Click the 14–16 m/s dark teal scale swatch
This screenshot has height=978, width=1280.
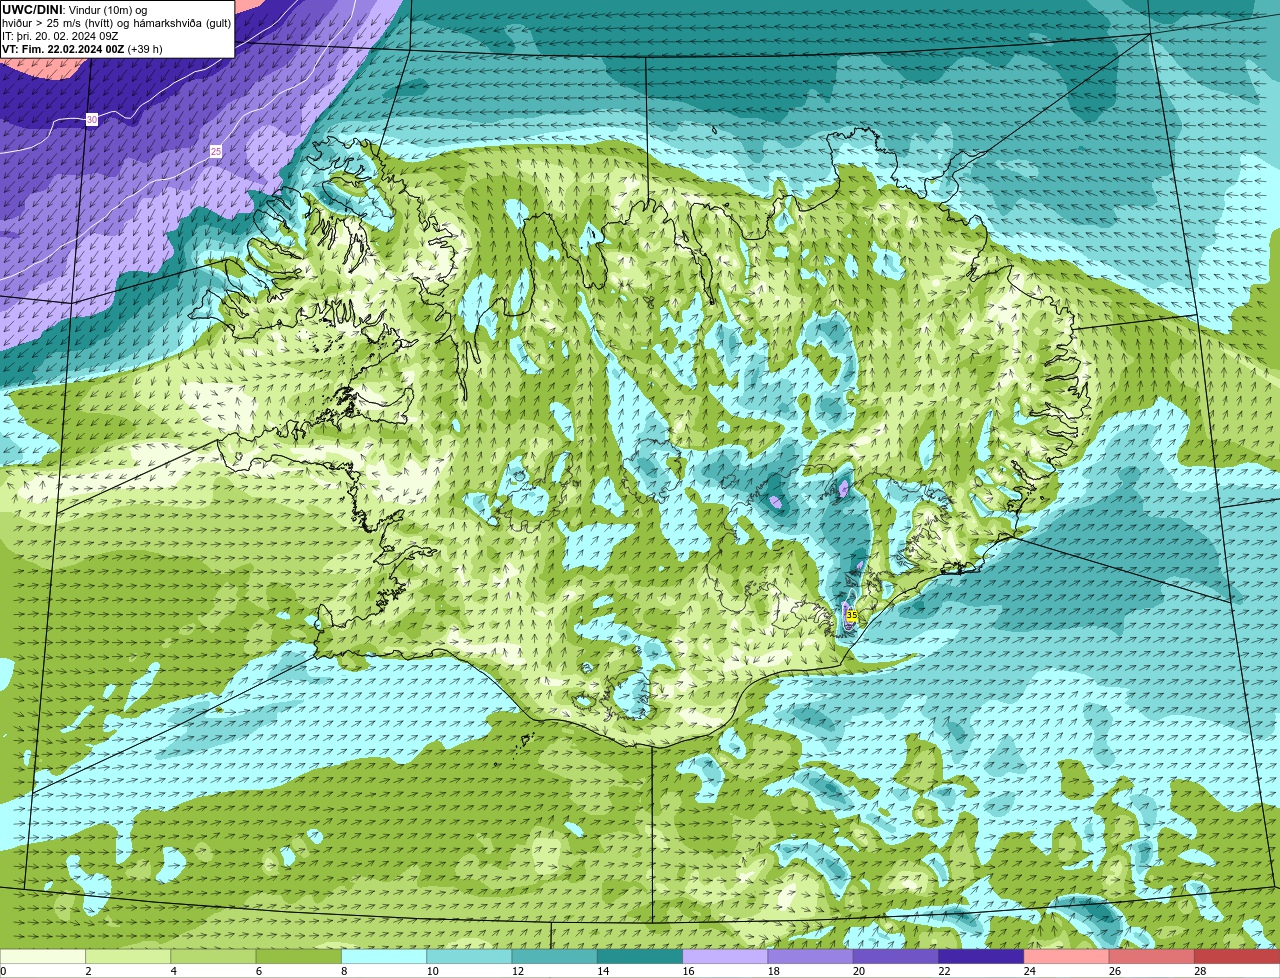click(640, 956)
